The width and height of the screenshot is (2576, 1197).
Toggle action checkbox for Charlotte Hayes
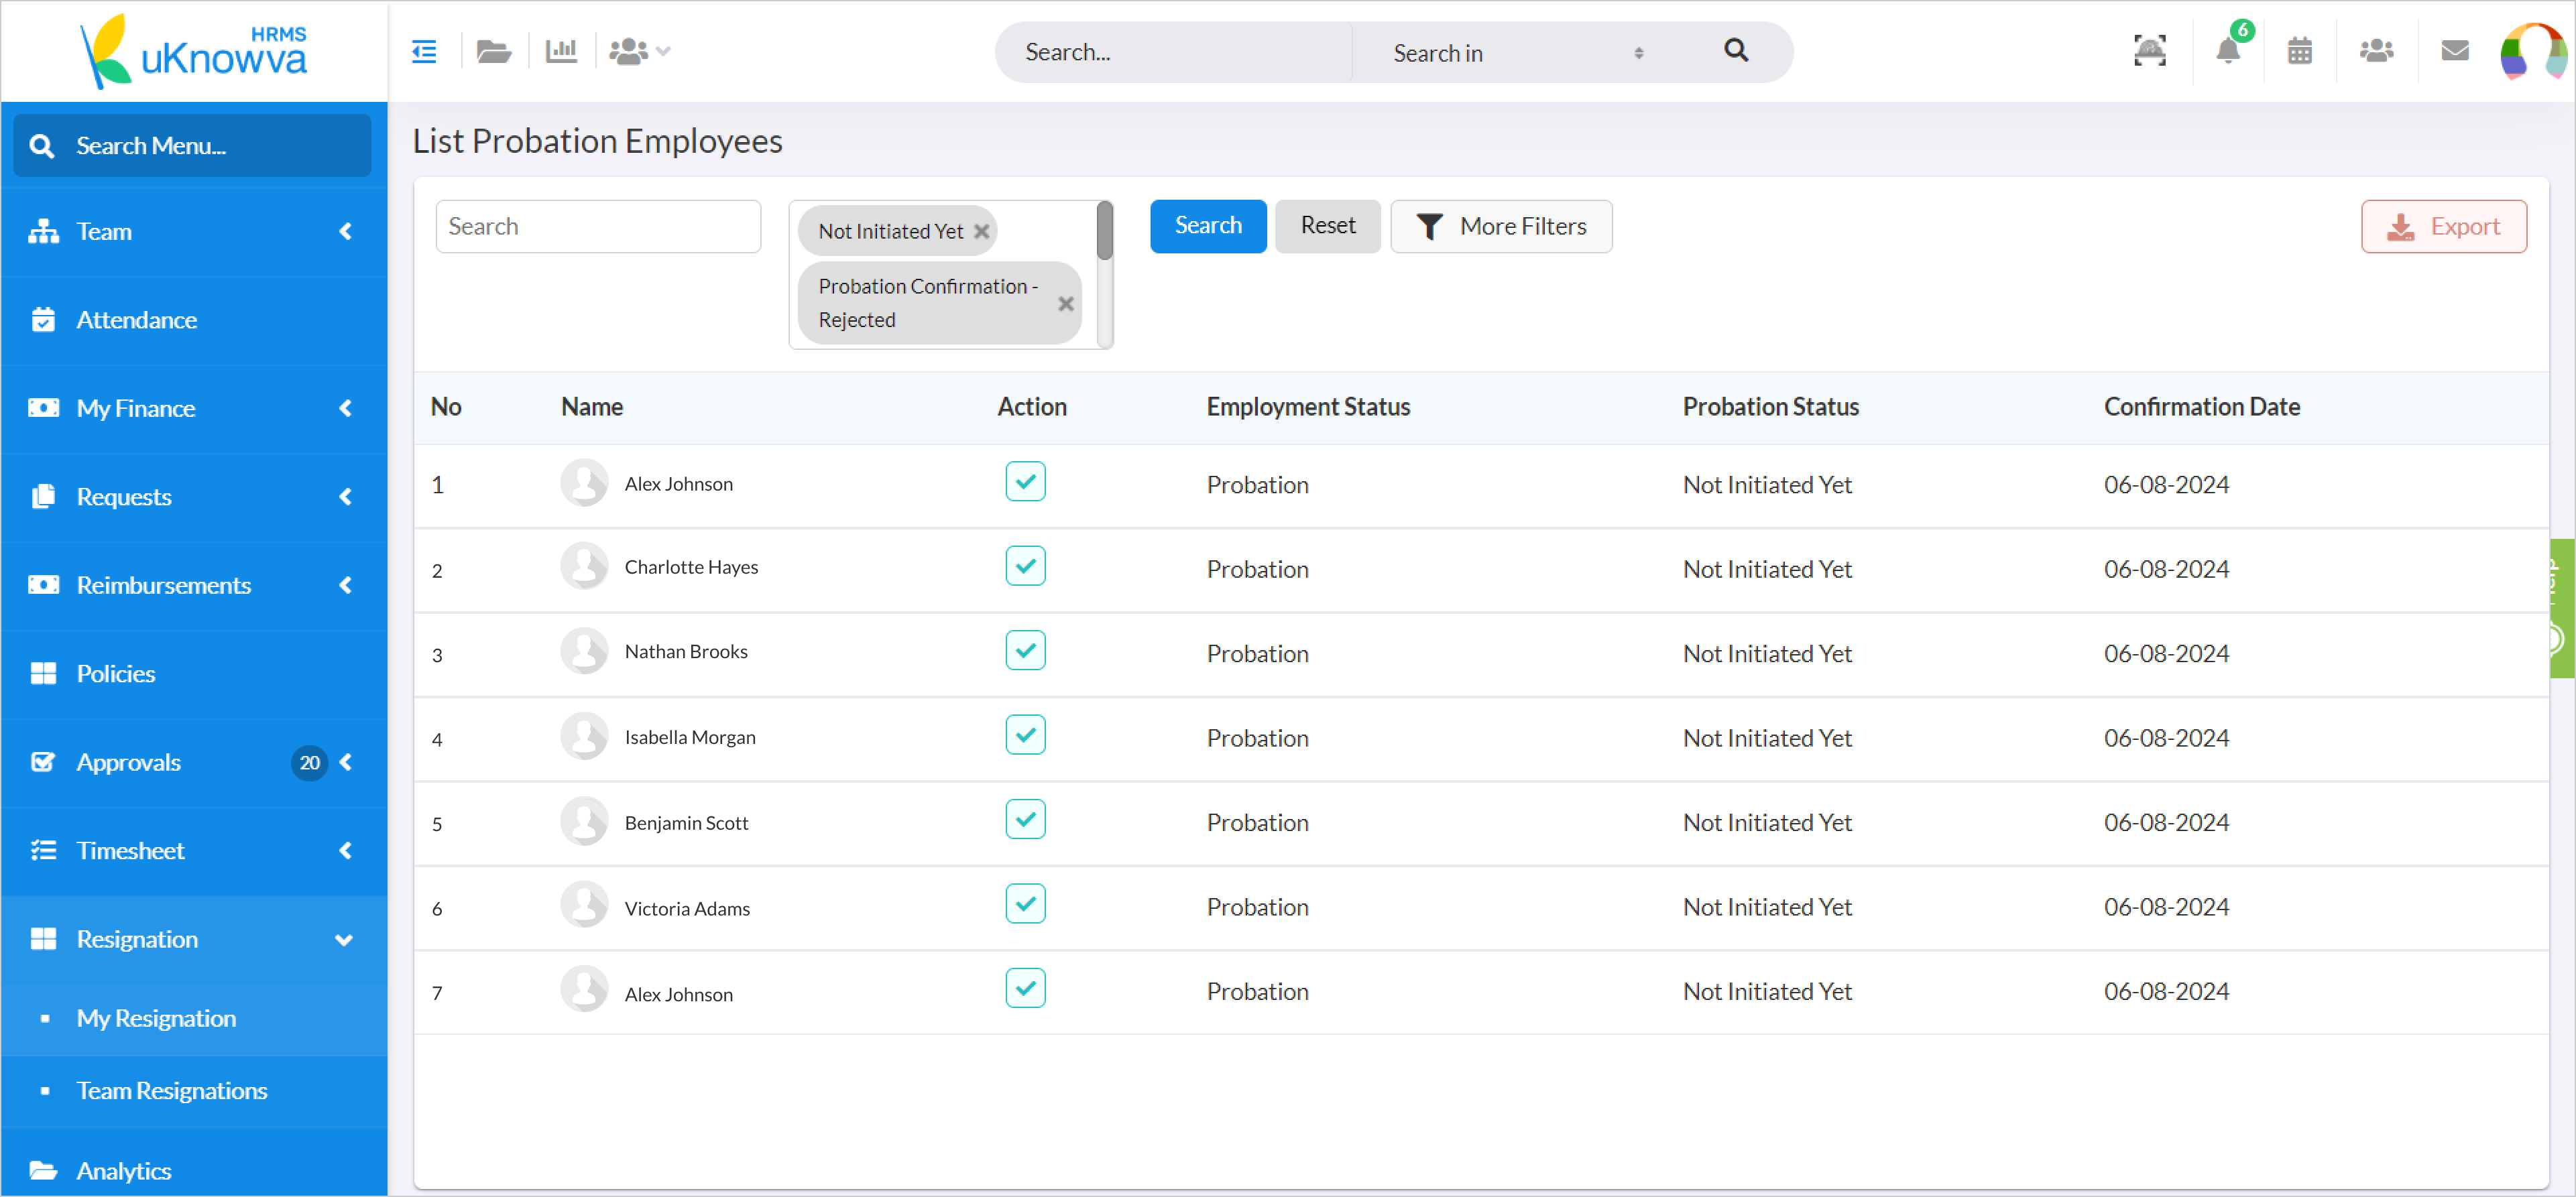pos(1025,566)
